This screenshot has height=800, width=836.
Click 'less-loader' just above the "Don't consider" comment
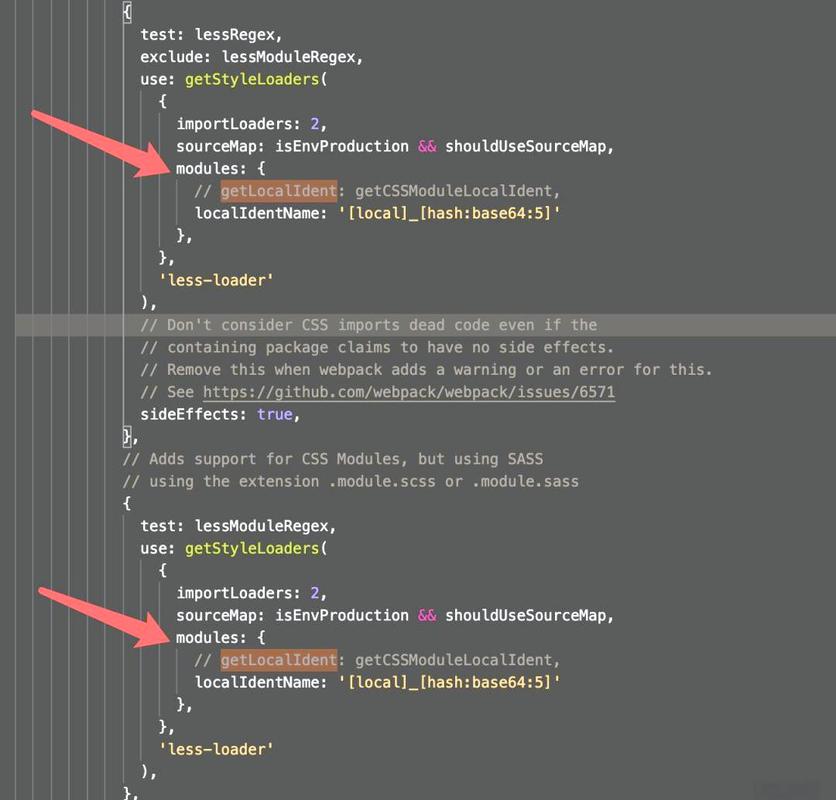point(216,281)
